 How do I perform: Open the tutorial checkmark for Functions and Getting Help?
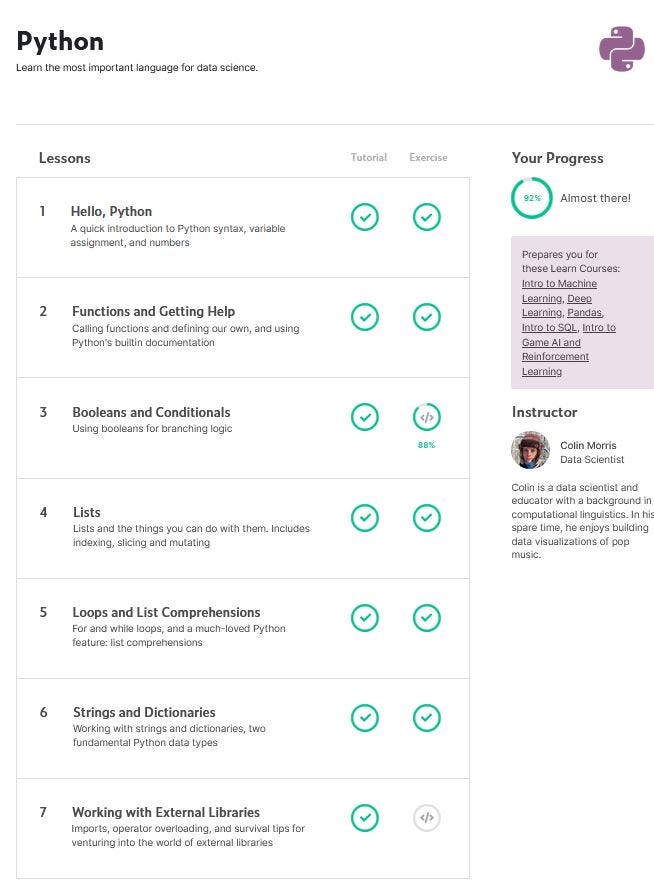[365, 317]
